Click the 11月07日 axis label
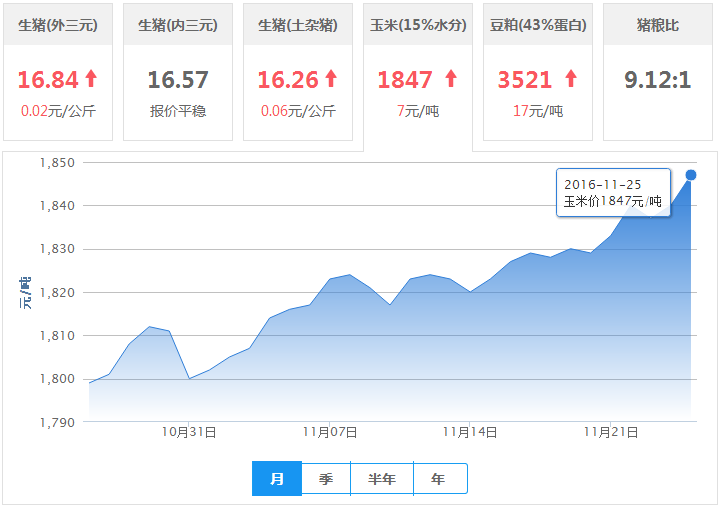This screenshot has width=726, height=514. click(330, 432)
